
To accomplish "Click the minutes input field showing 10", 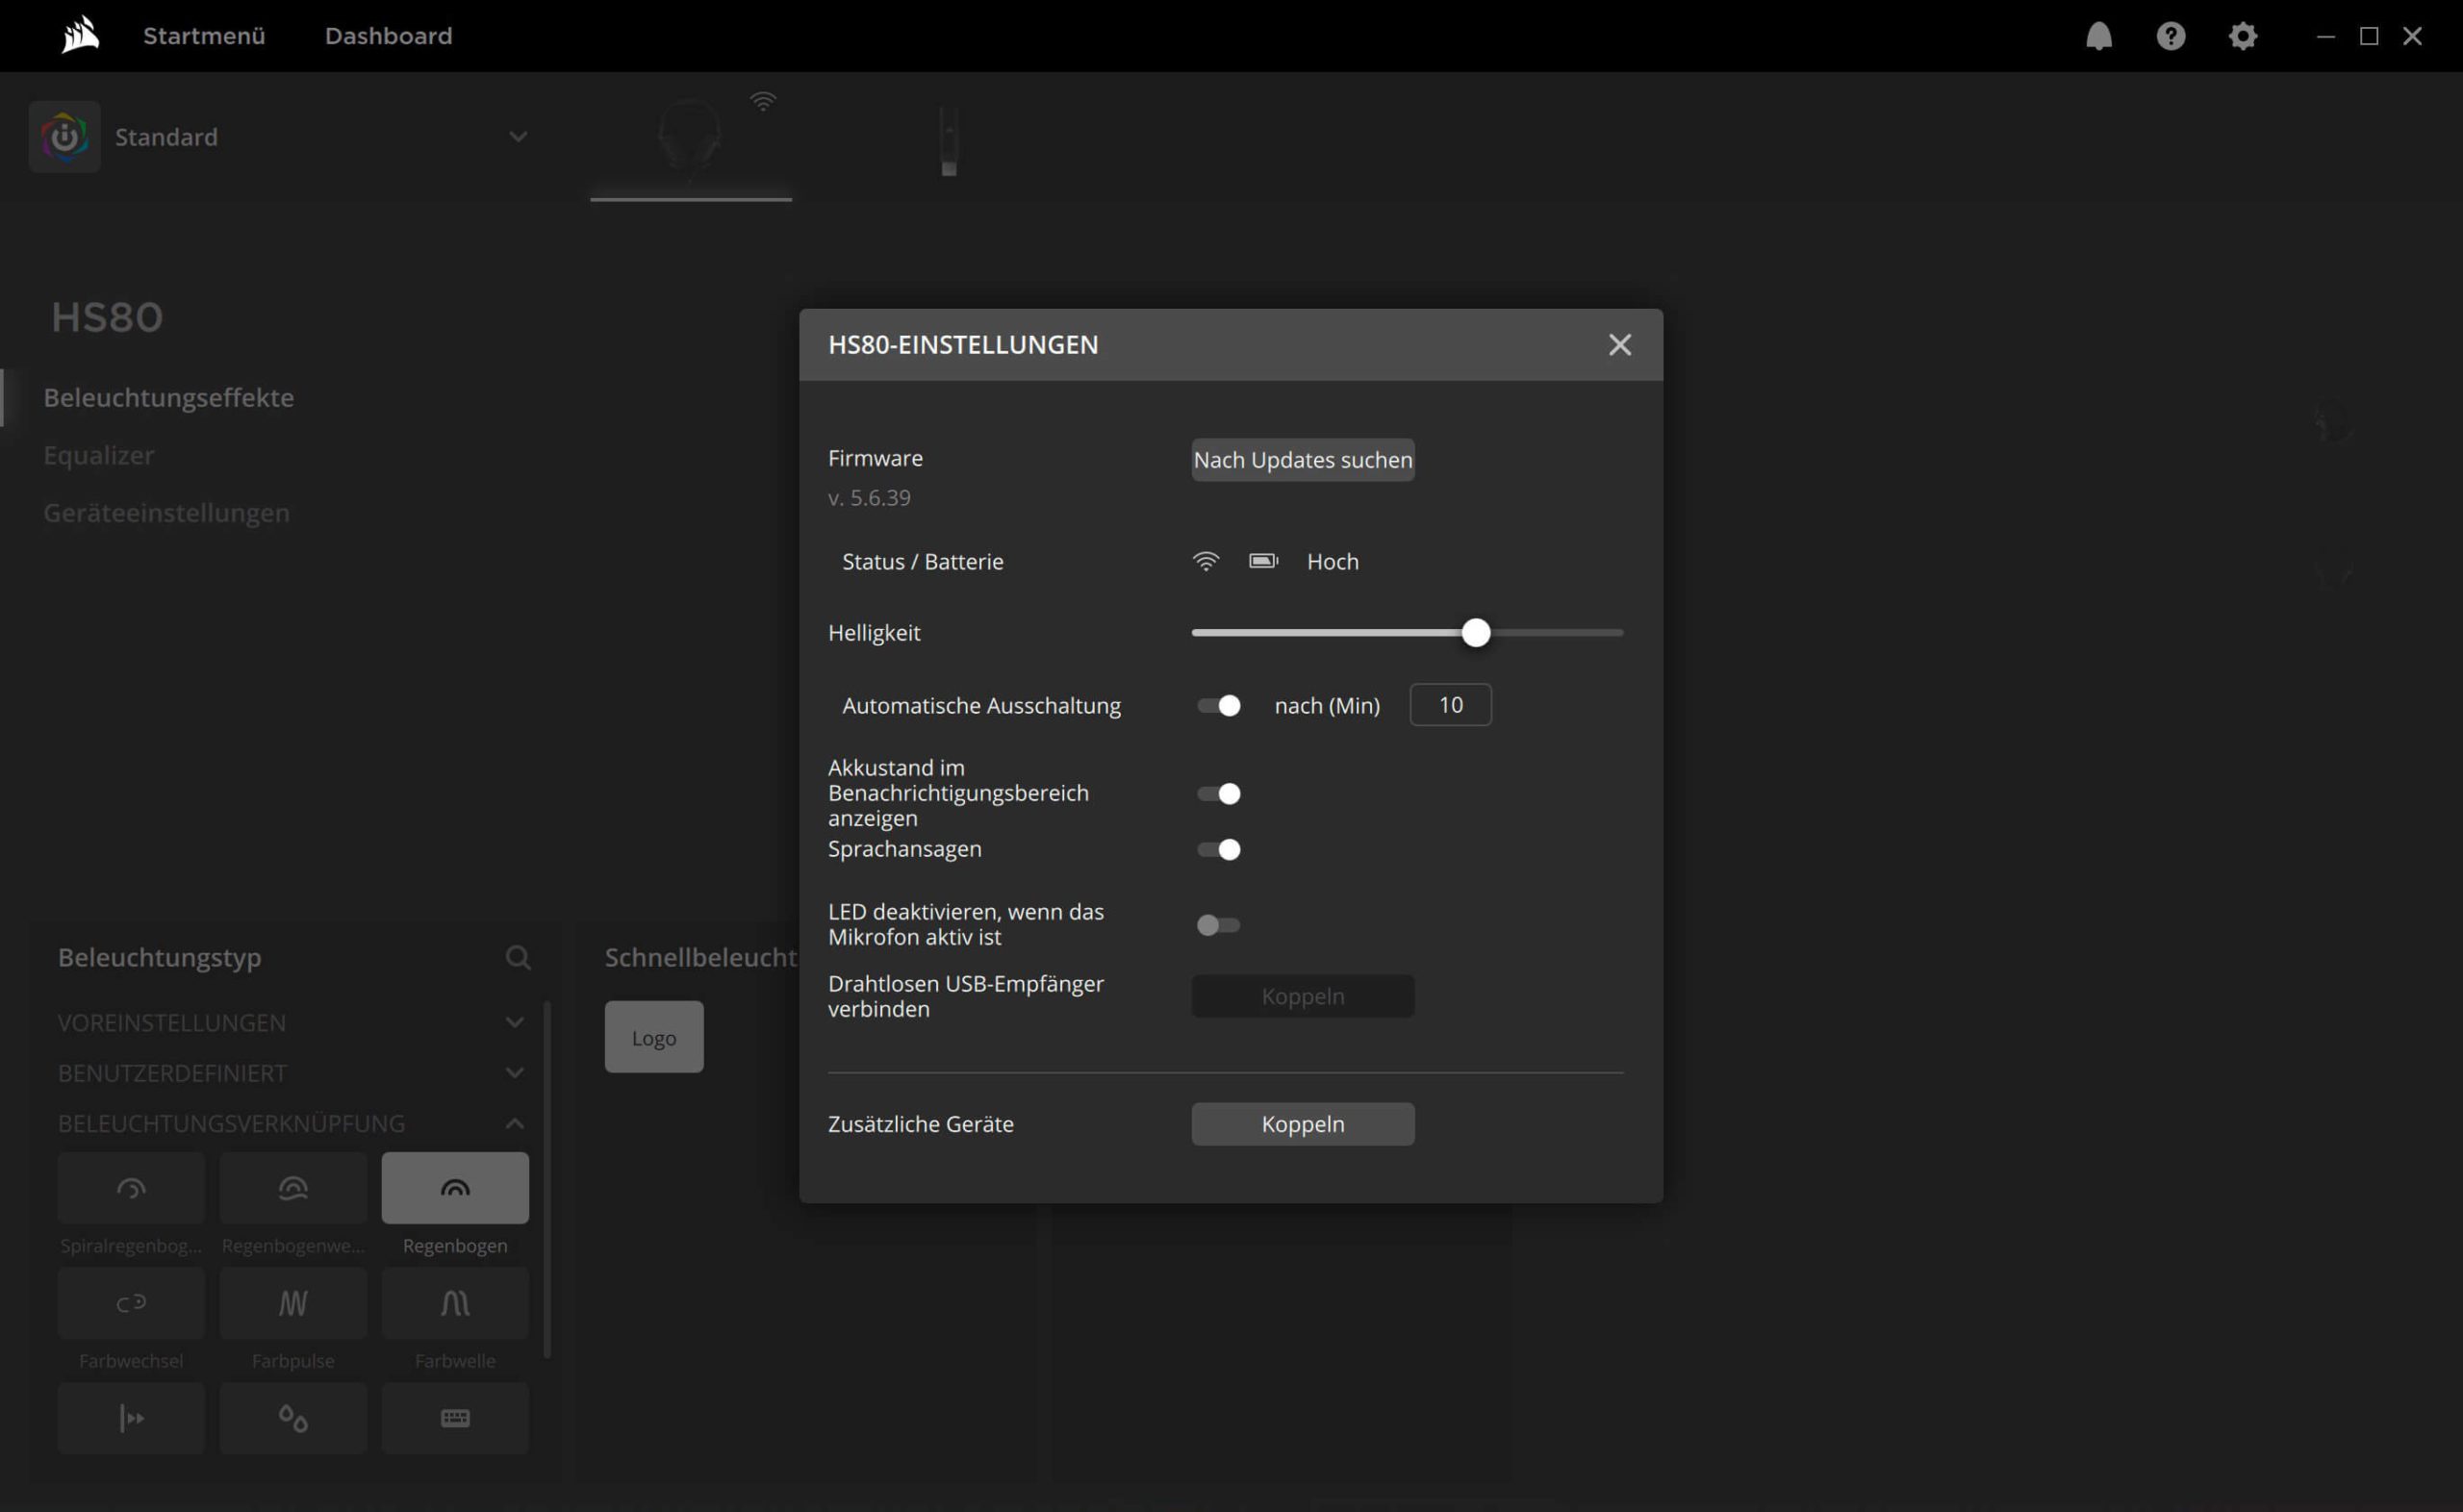I will (1450, 705).
